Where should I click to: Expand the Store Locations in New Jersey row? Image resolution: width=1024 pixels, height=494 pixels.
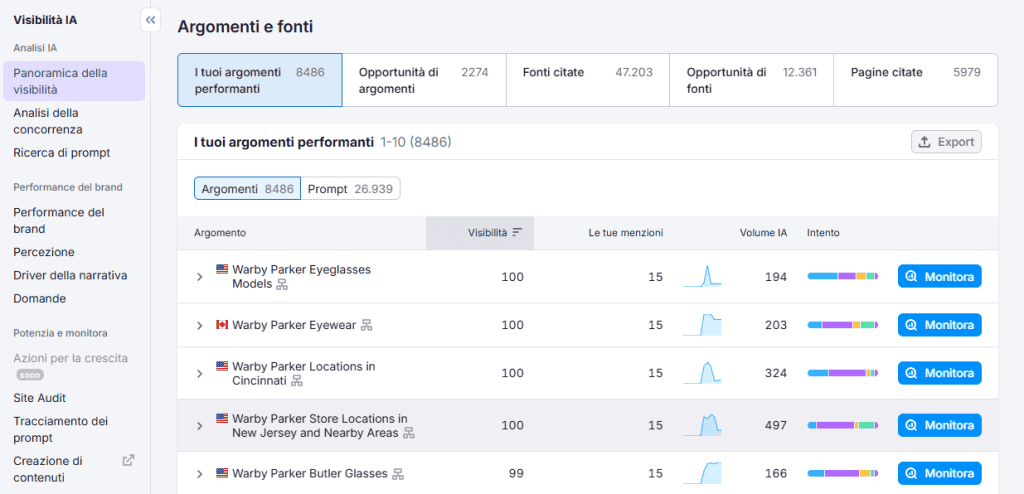(x=200, y=426)
